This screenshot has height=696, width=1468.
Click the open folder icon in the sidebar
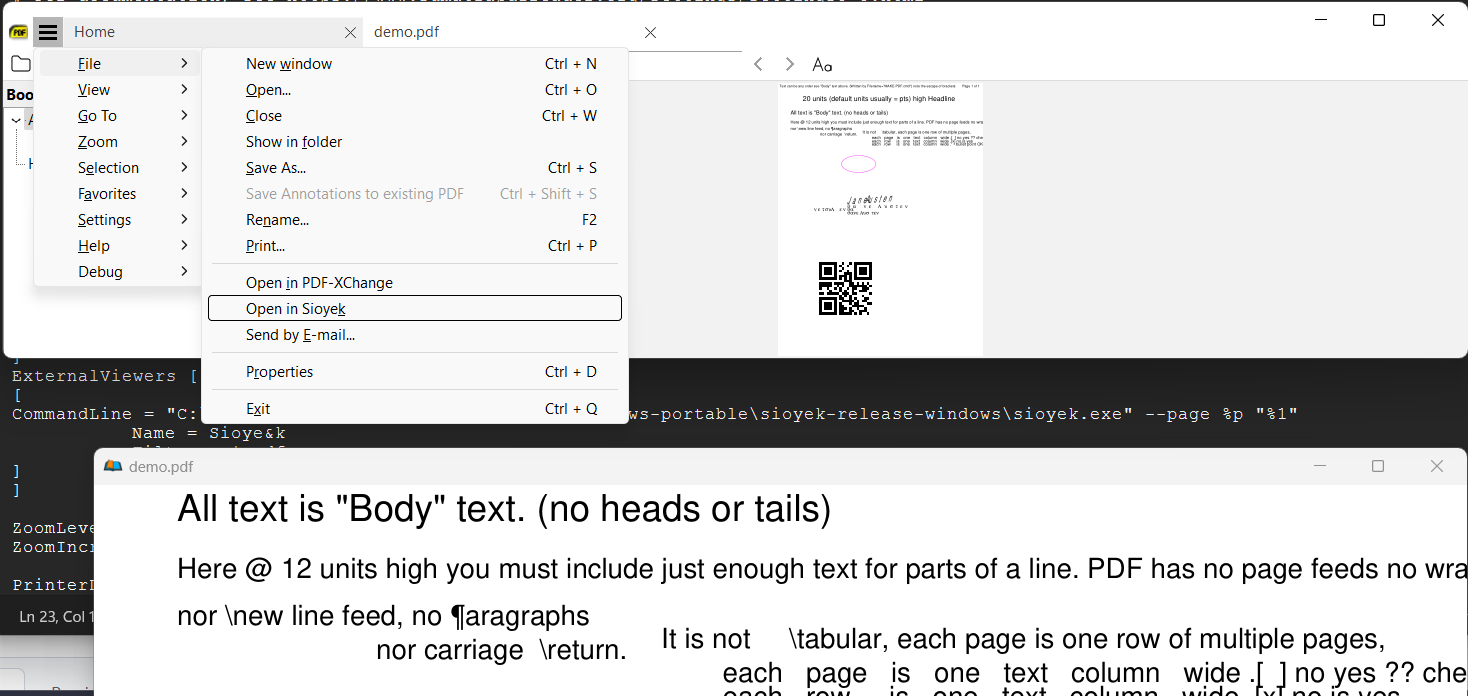21,63
